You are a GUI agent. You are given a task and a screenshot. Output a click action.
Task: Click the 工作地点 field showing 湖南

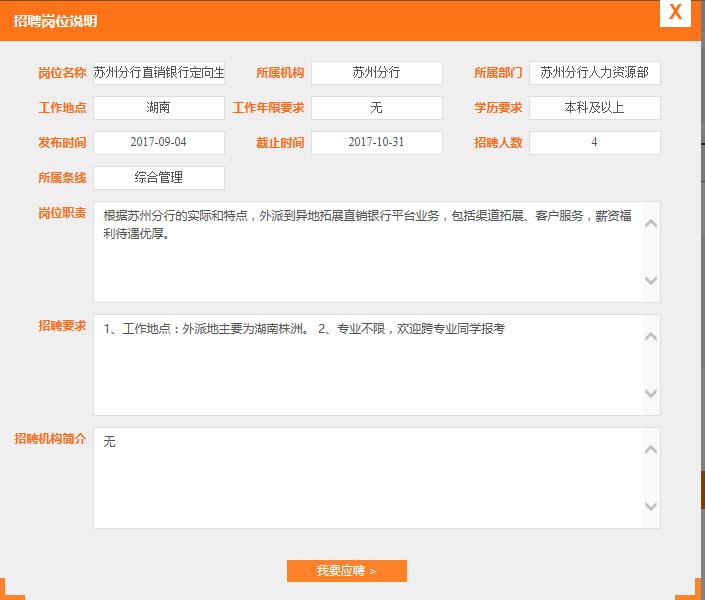tap(159, 108)
